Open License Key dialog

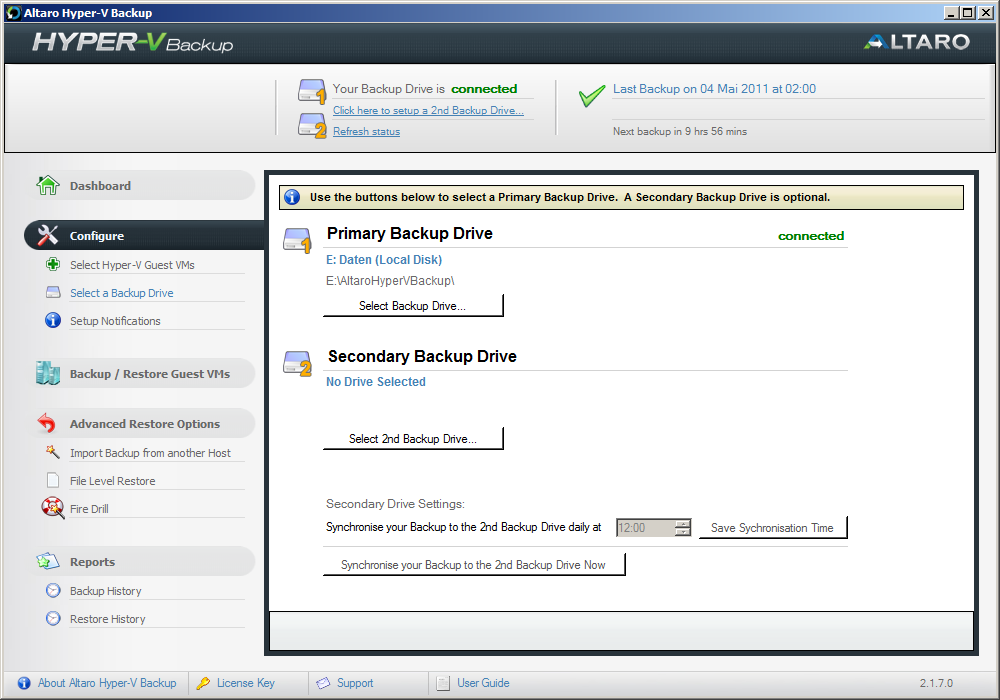click(x=246, y=683)
